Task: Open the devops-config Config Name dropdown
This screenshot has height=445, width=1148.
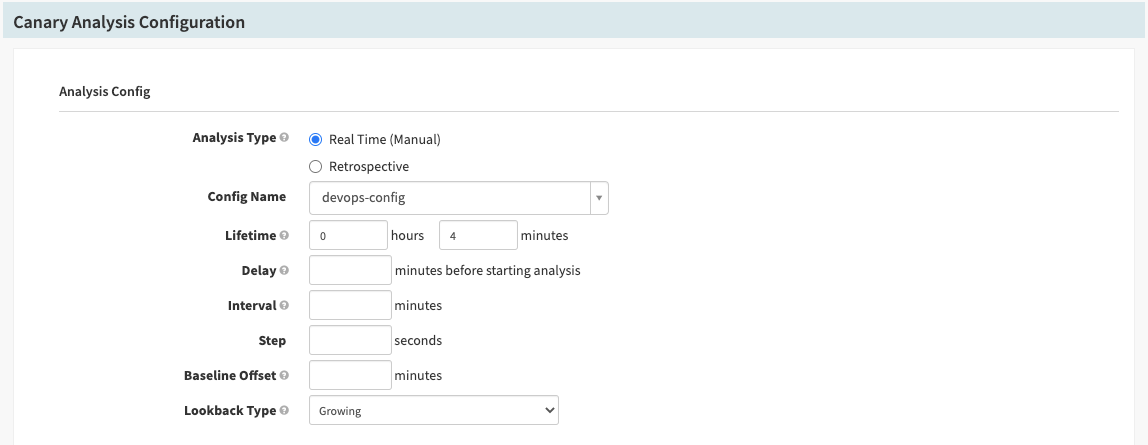Action: 458,198
